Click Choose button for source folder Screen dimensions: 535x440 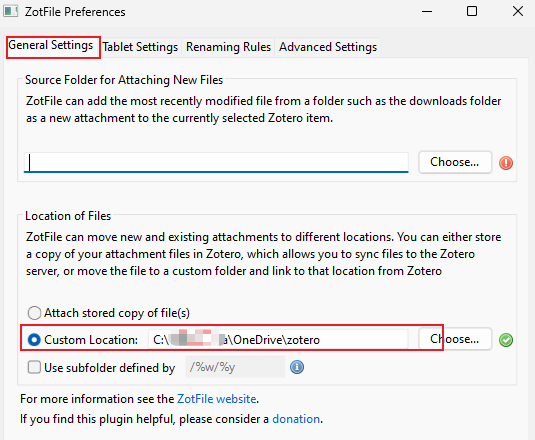coord(455,162)
